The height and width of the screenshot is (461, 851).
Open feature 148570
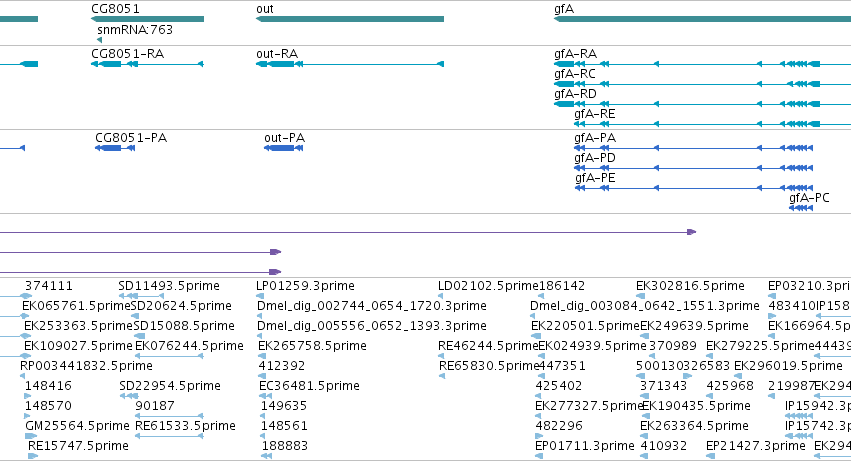(x=48, y=407)
